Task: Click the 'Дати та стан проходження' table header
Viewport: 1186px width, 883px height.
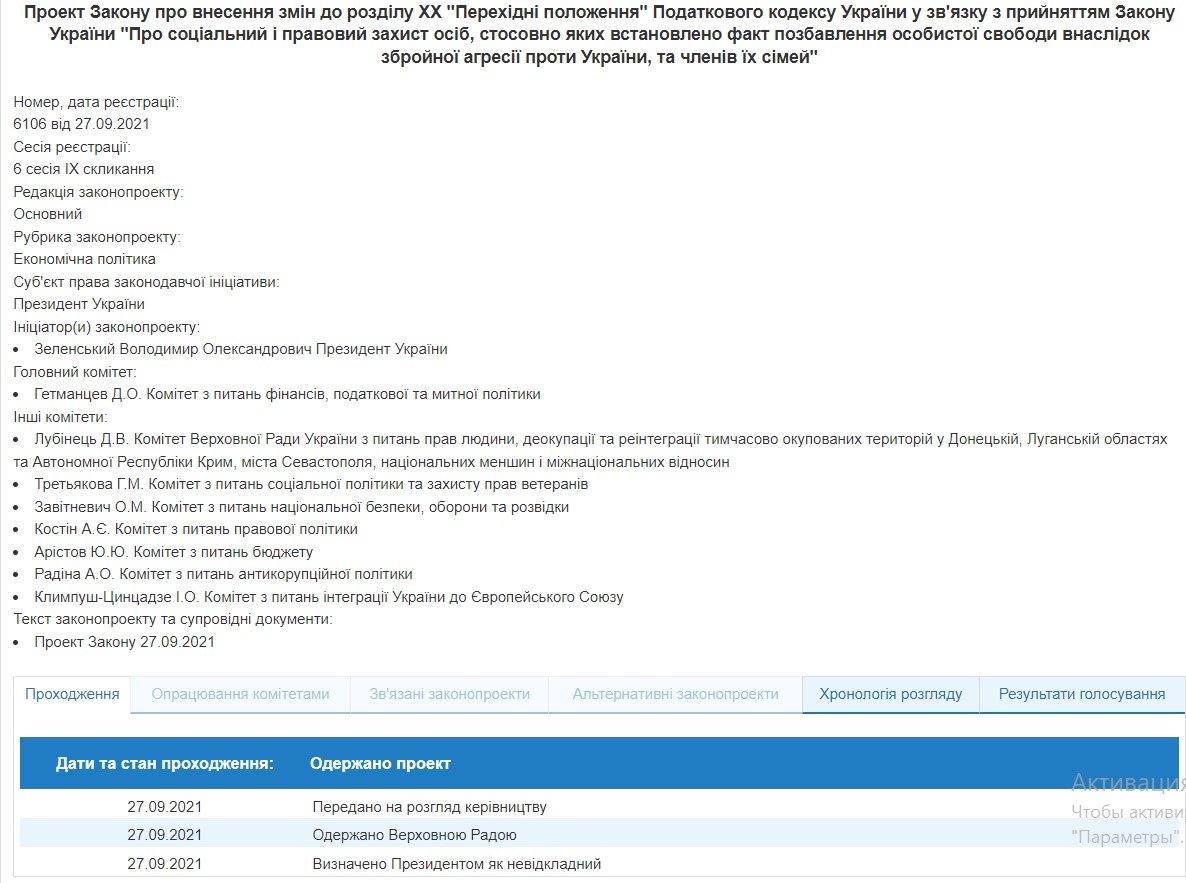Action: [x=165, y=763]
